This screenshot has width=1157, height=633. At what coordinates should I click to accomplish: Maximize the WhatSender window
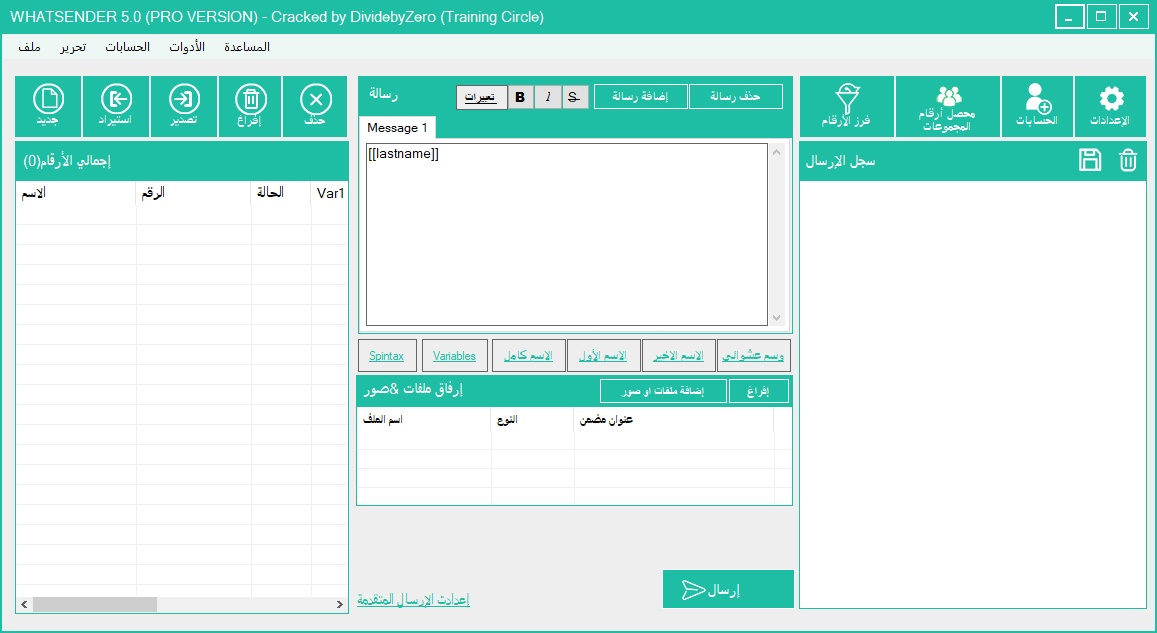1101,16
